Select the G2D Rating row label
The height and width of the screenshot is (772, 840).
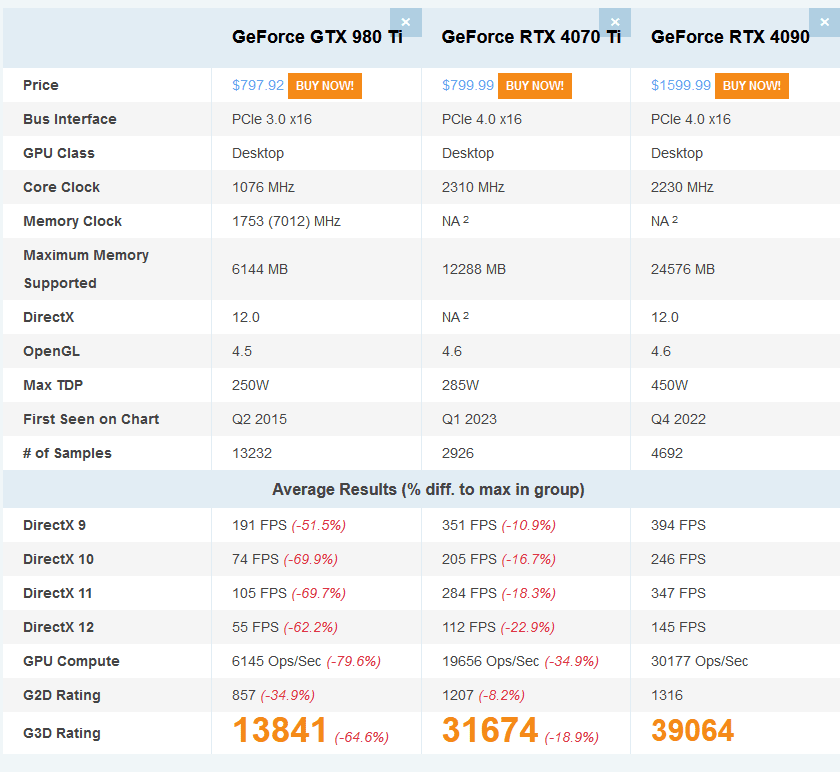62,695
